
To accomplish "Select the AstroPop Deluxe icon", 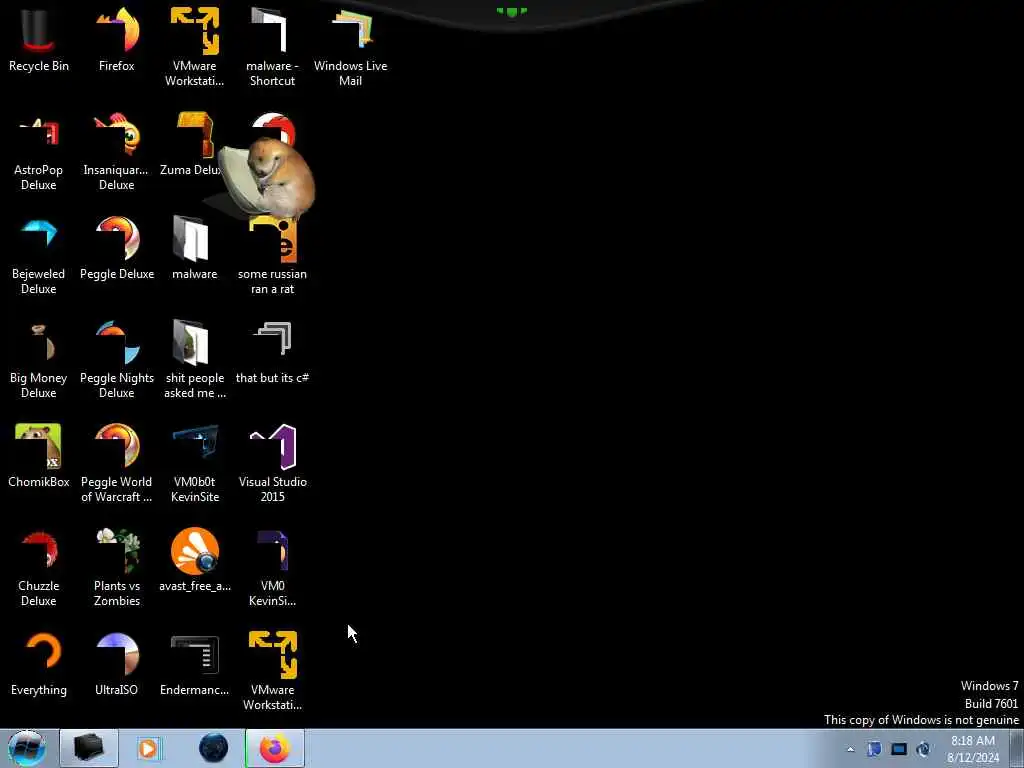I will point(39,152).
